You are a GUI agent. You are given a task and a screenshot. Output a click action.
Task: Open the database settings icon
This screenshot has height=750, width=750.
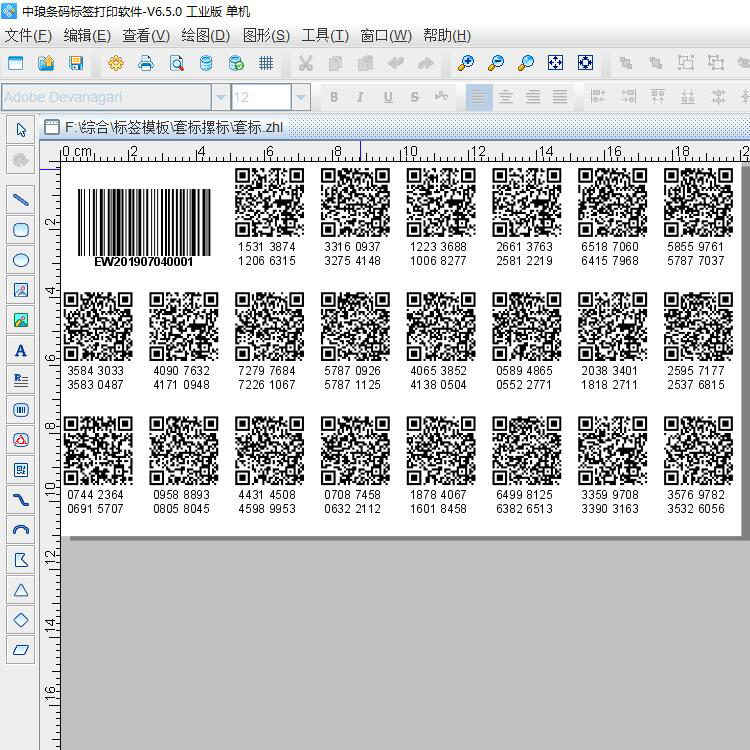[x=206, y=63]
